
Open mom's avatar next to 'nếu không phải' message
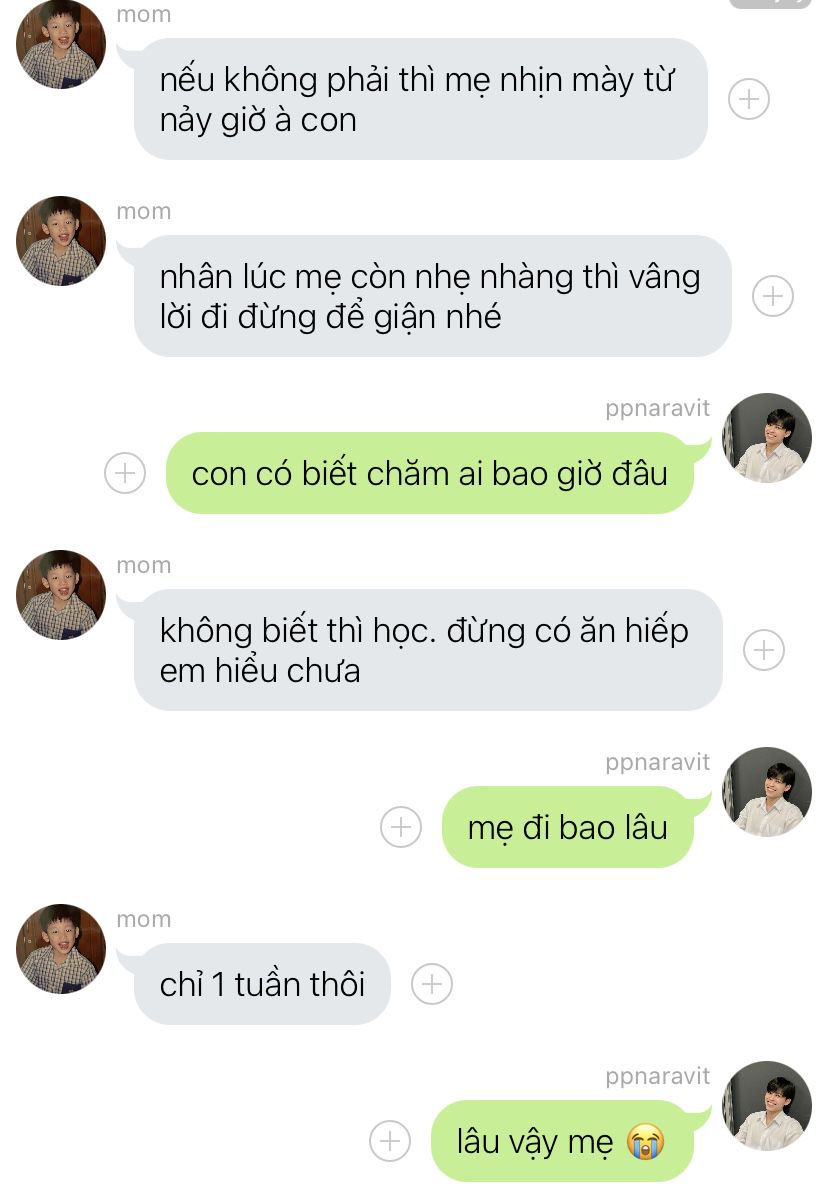point(61,43)
